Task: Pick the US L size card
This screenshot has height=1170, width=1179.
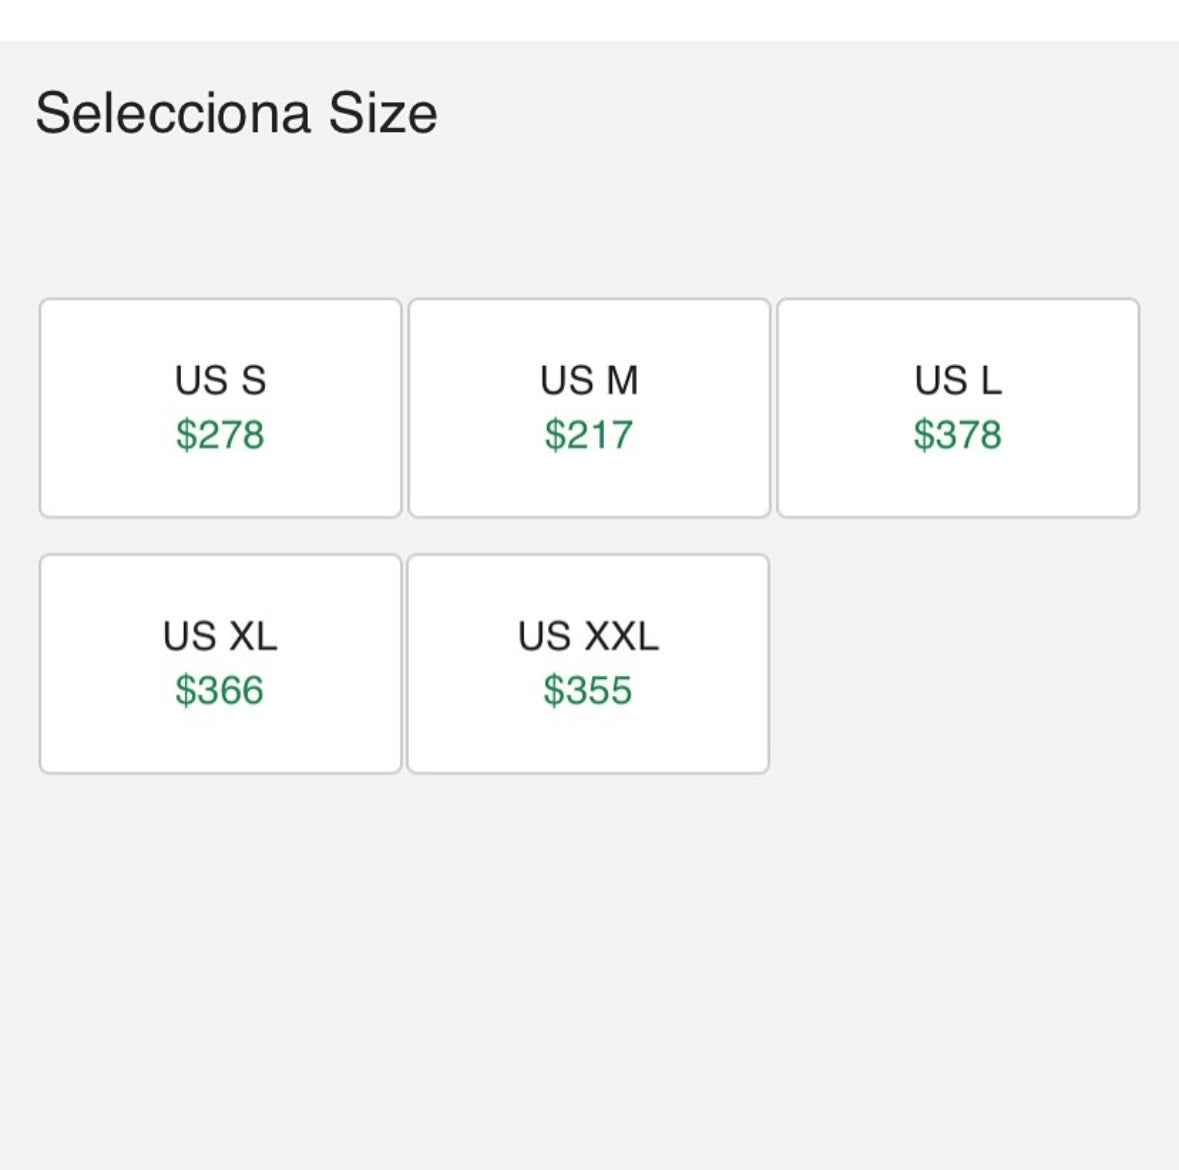Action: coord(958,408)
